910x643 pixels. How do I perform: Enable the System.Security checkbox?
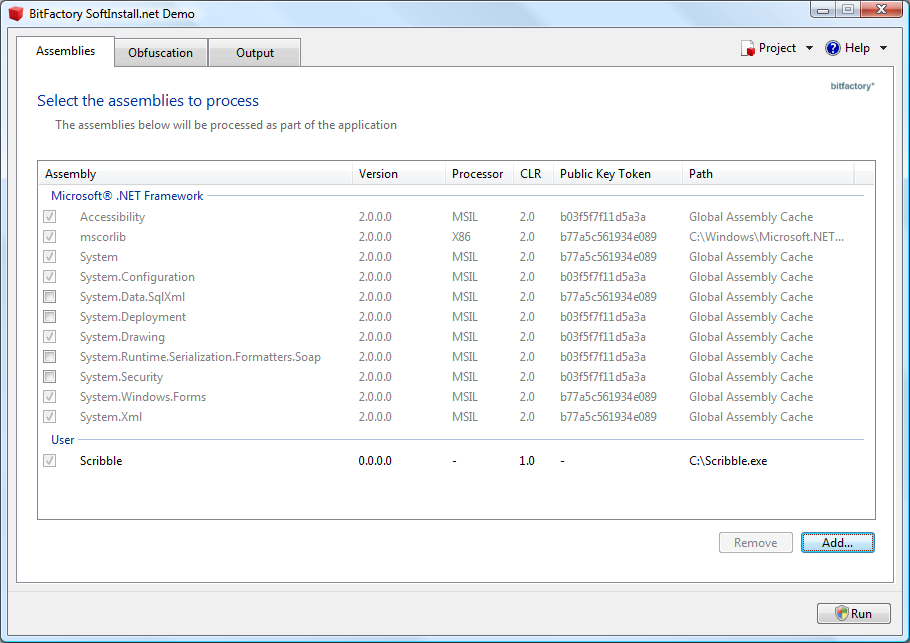50,377
